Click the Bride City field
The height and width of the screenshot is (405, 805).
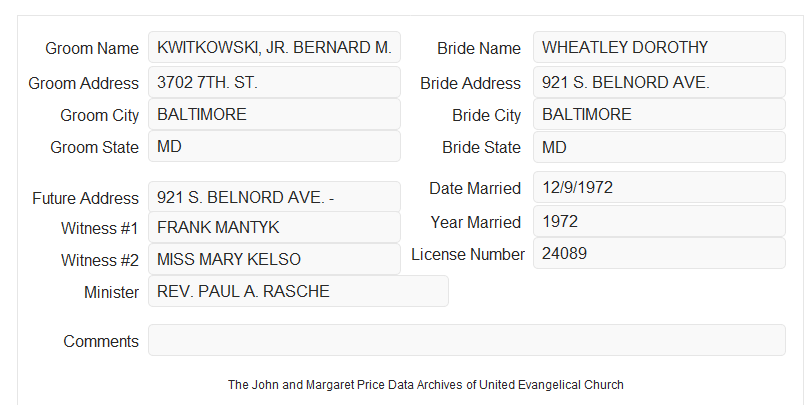(x=659, y=114)
